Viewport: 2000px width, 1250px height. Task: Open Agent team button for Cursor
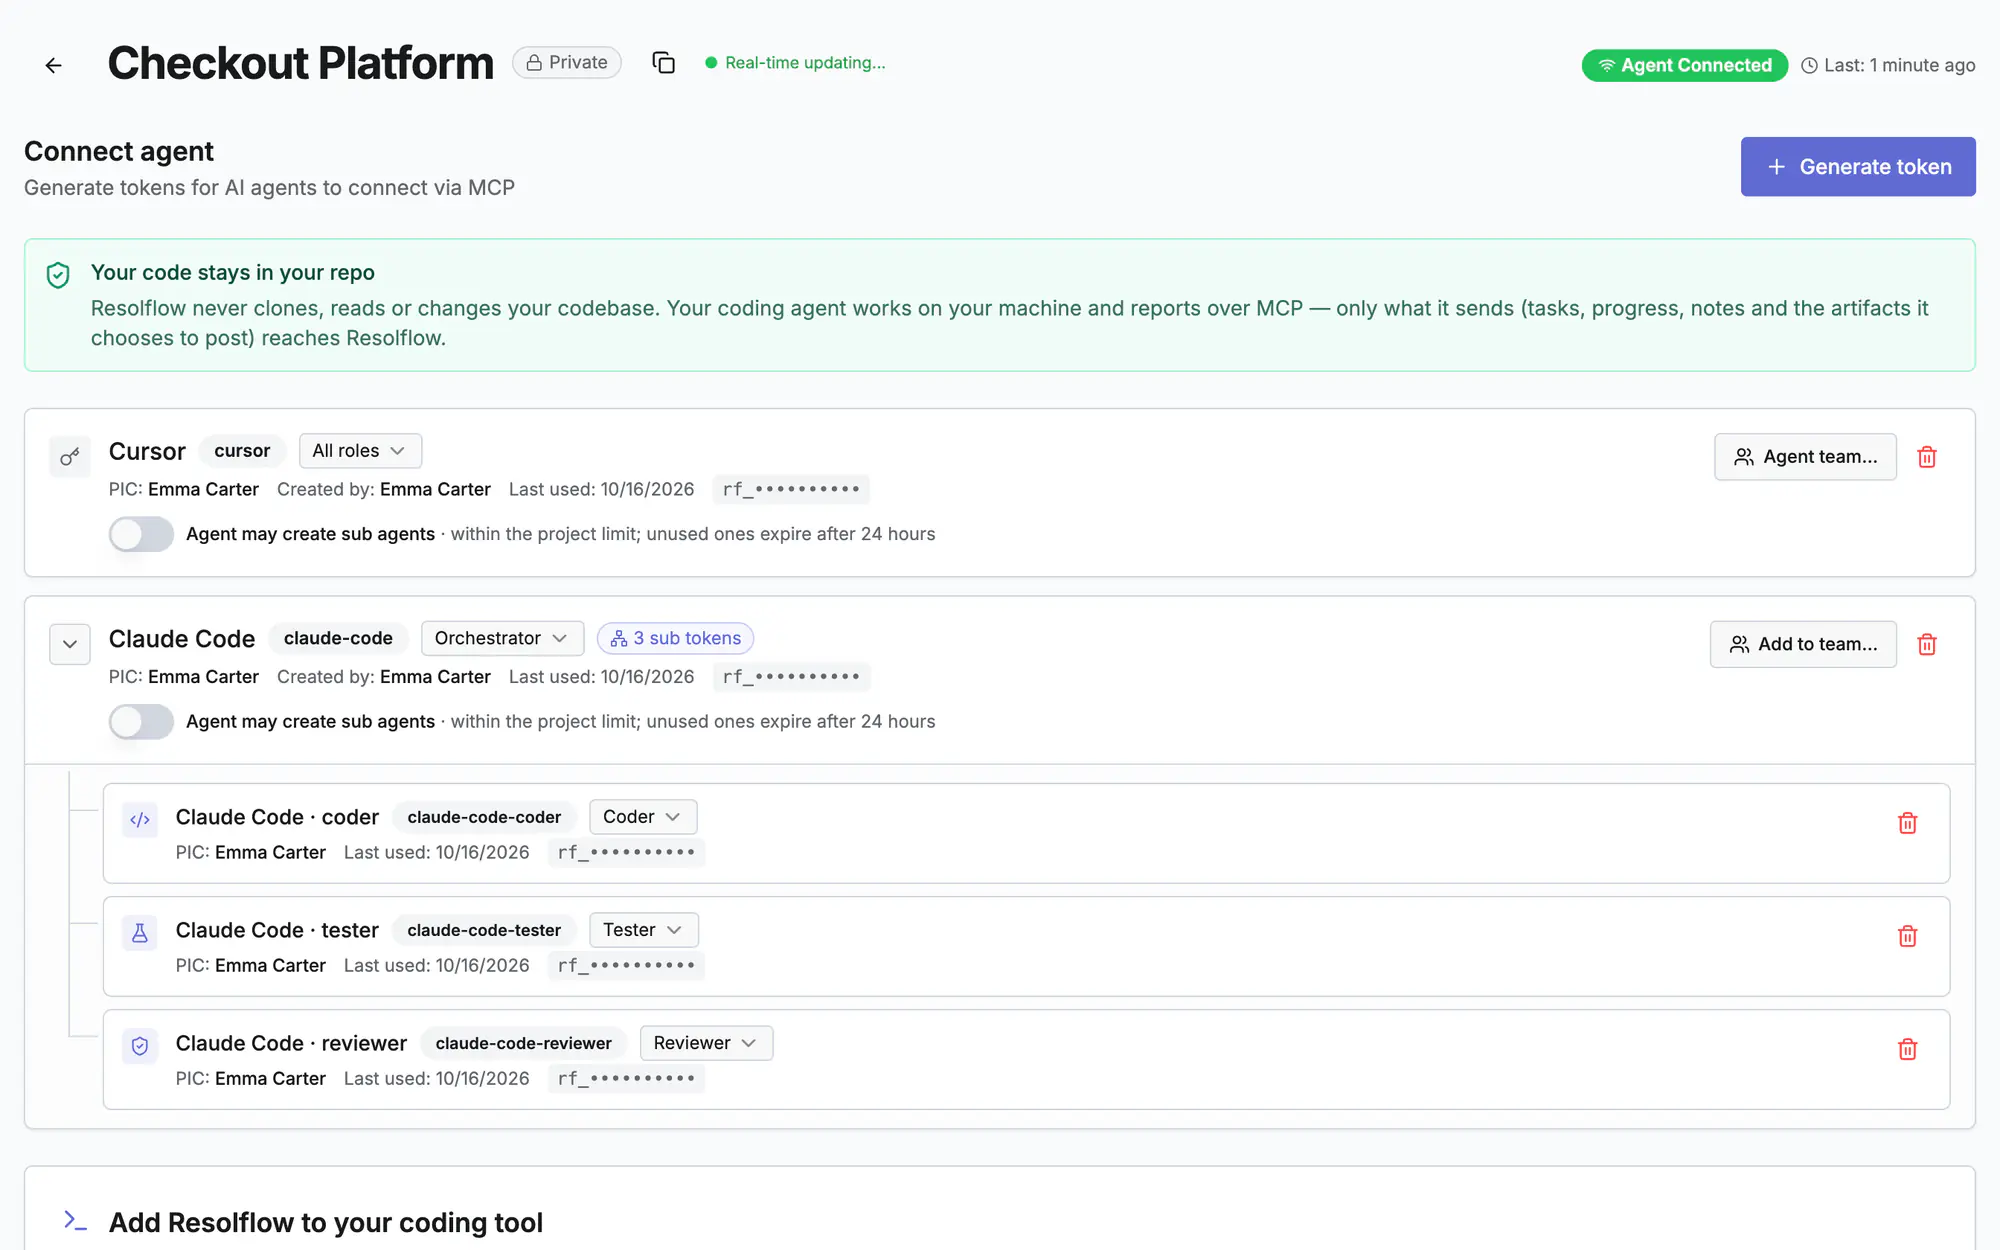tap(1805, 457)
